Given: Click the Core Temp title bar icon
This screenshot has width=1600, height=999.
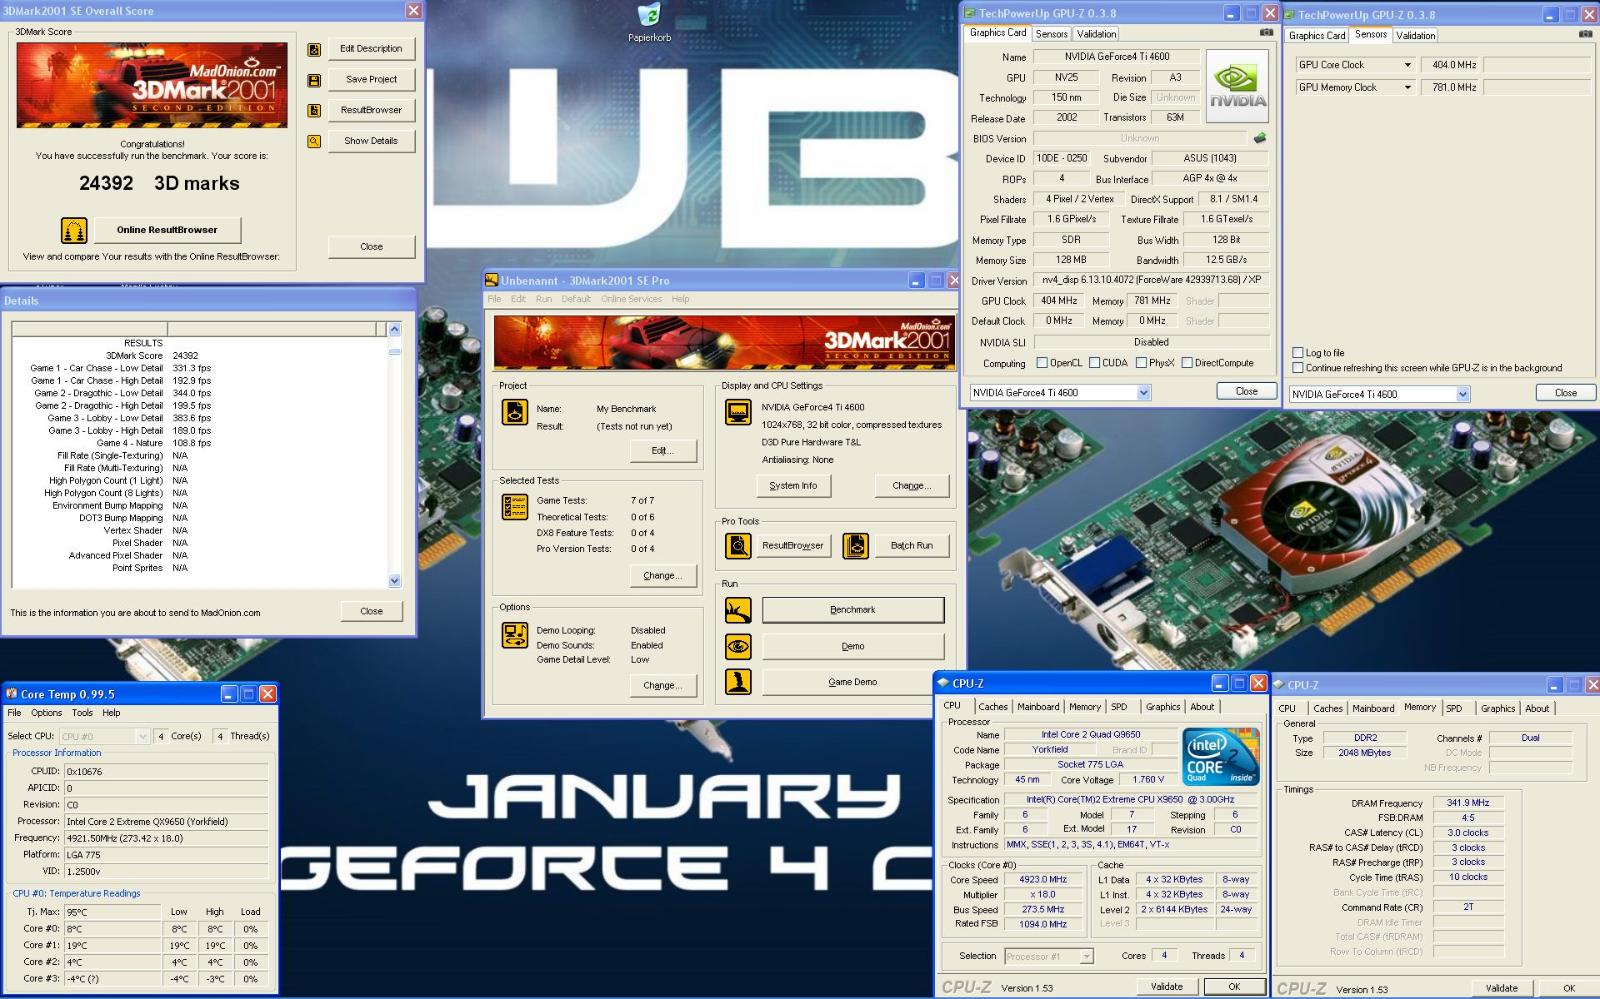Looking at the screenshot, I should 12,694.
